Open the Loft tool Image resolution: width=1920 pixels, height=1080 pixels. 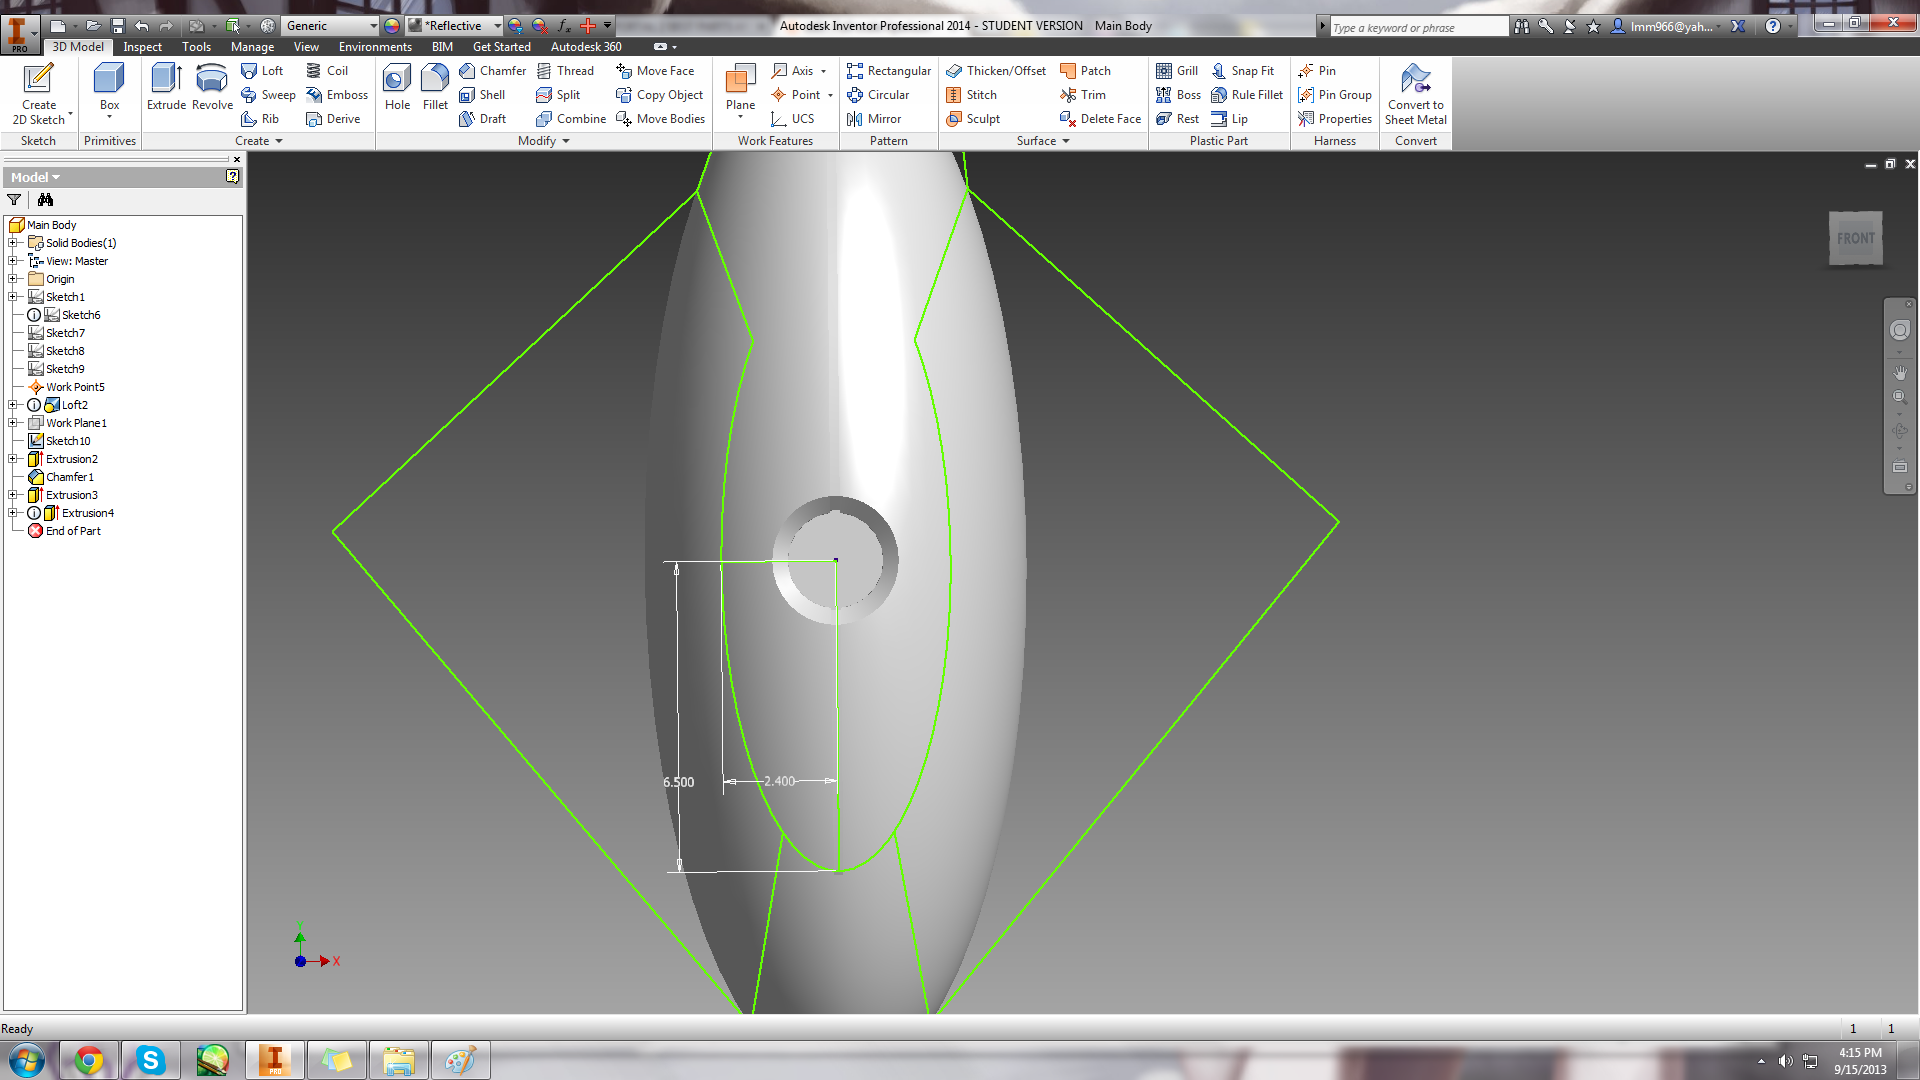[x=262, y=71]
